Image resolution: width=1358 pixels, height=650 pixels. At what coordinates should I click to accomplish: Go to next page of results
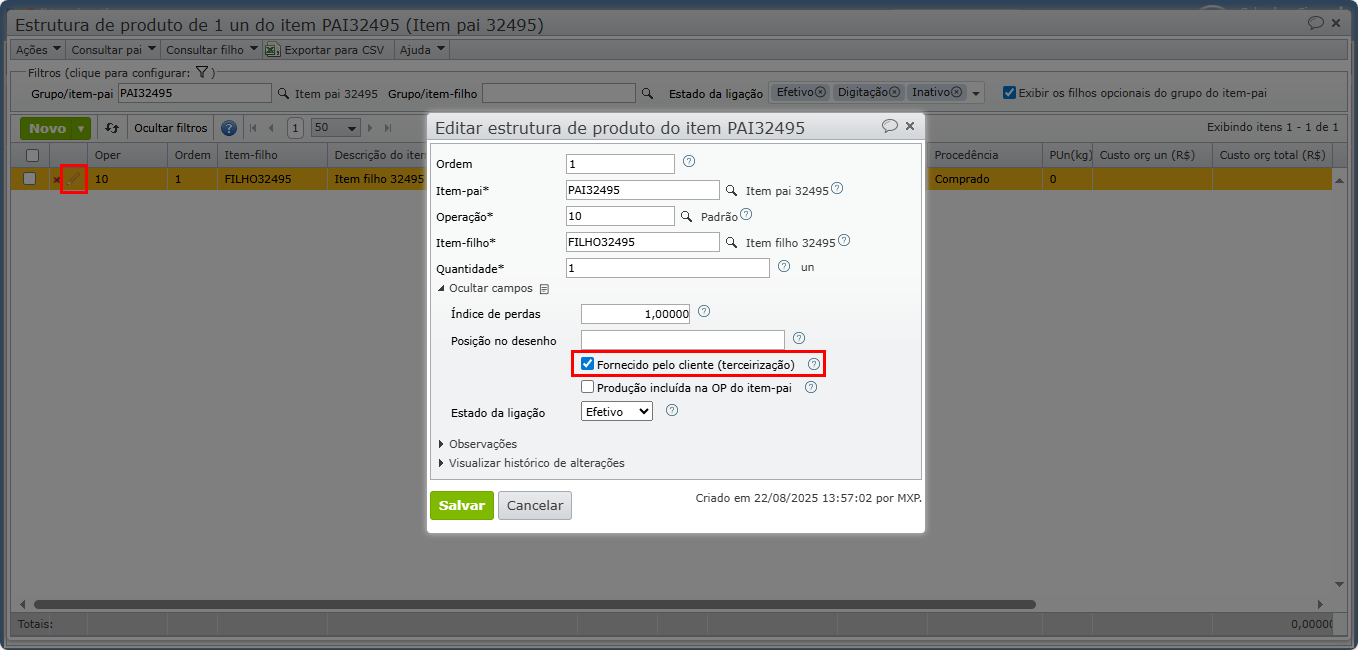click(x=371, y=128)
